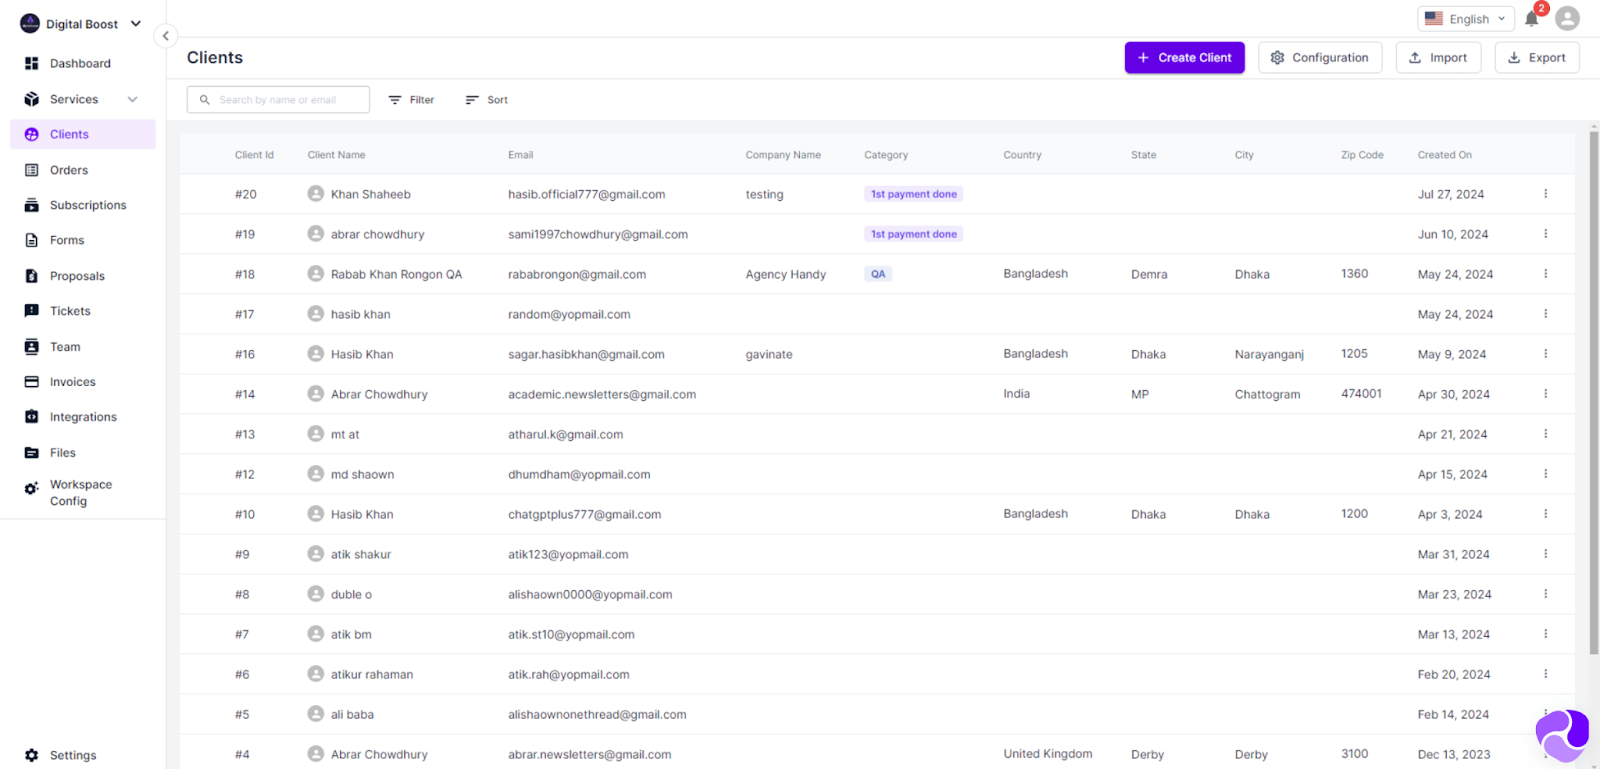Screen dimensions: 1600x769
Task: Click the Integrations sidebar icon
Action: click(31, 417)
